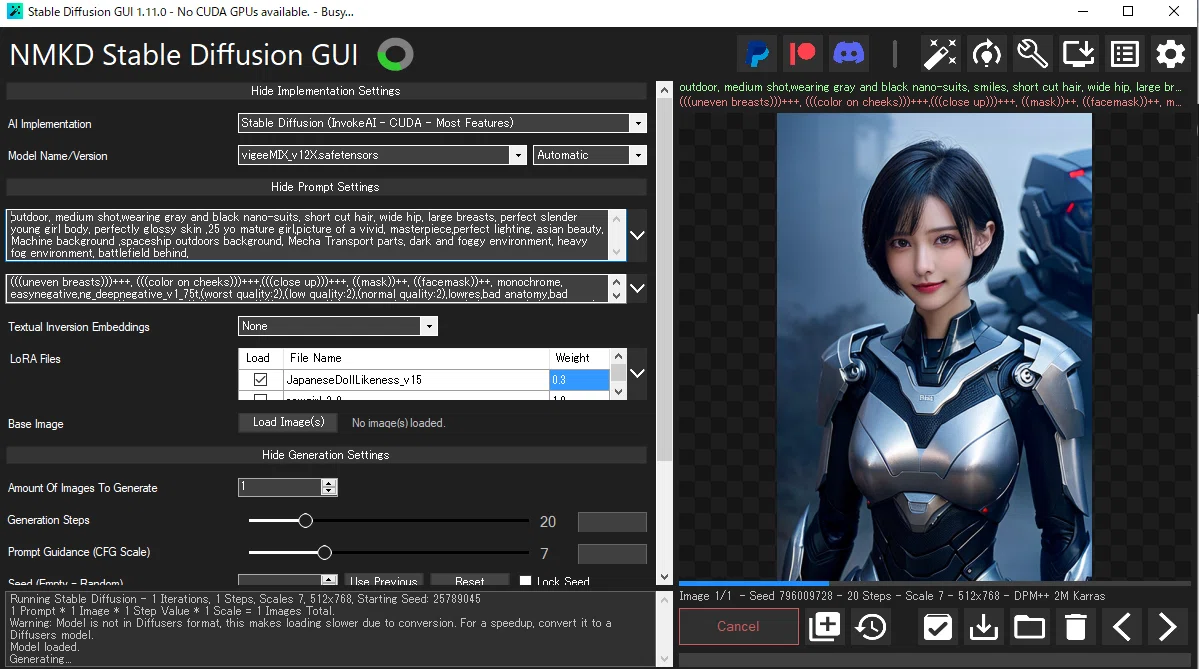Delete the current image with trash icon
1199x669 pixels.
(1076, 627)
